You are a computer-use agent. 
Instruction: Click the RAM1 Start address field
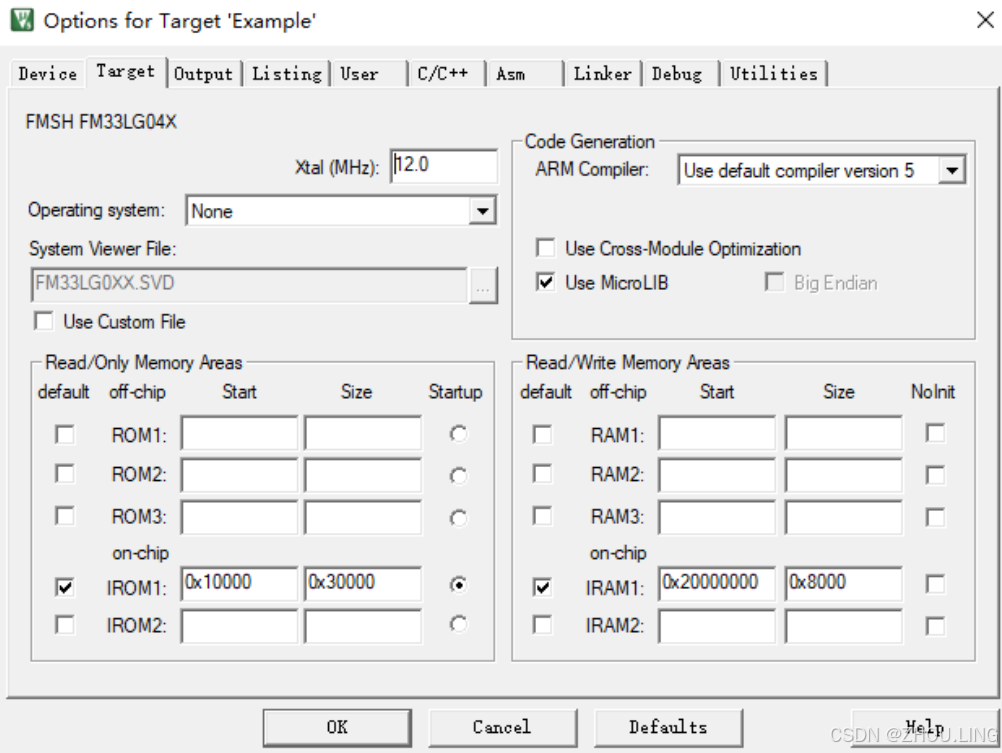click(x=717, y=434)
